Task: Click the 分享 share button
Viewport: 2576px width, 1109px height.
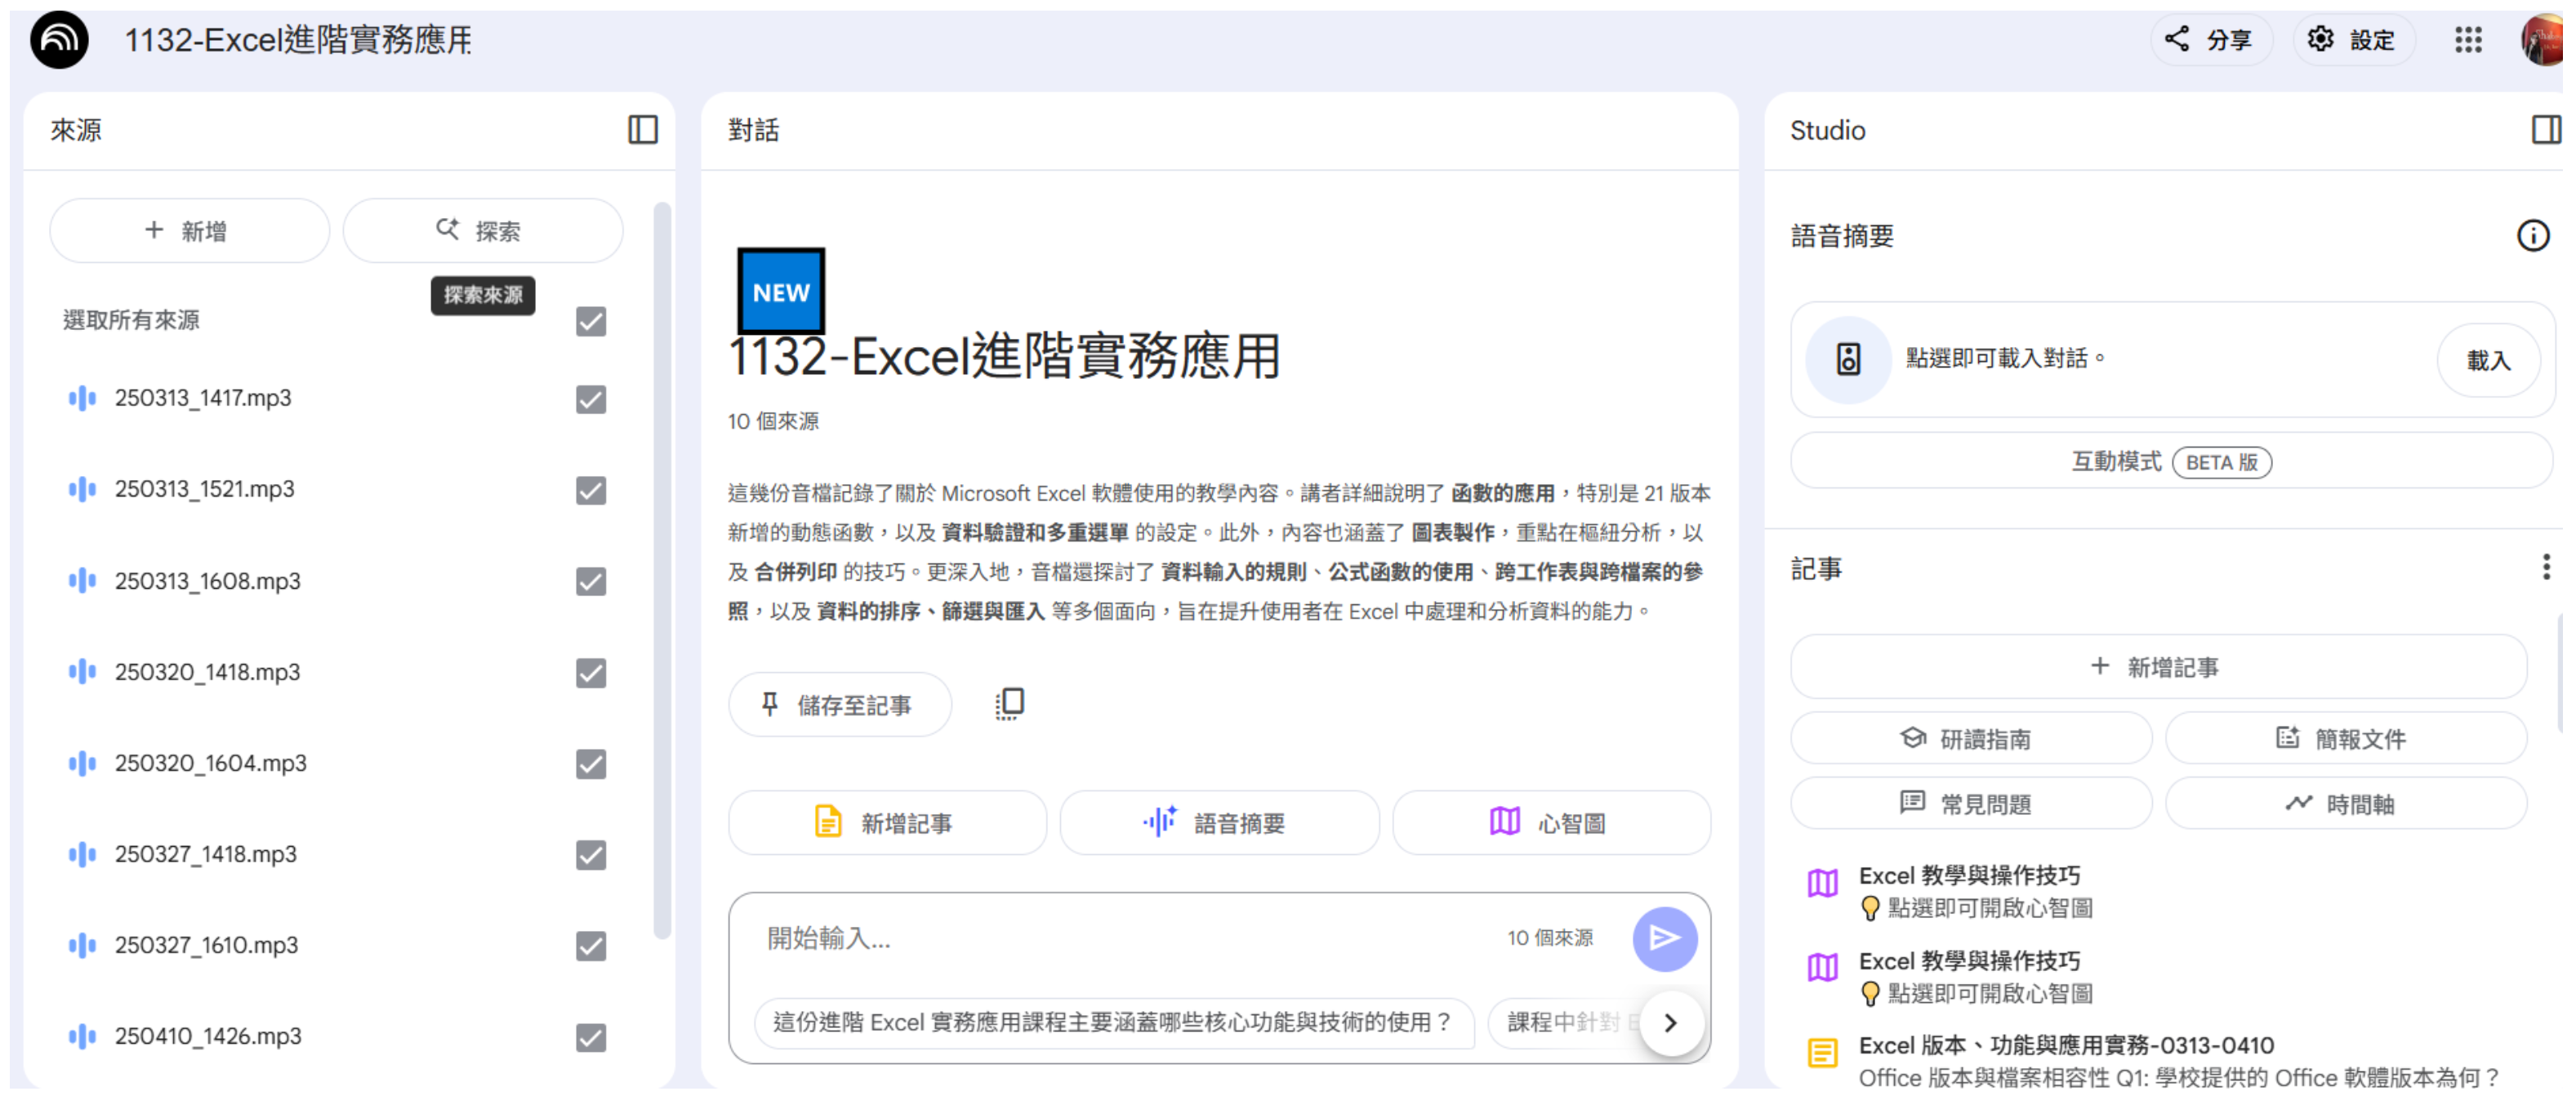Action: [2209, 40]
